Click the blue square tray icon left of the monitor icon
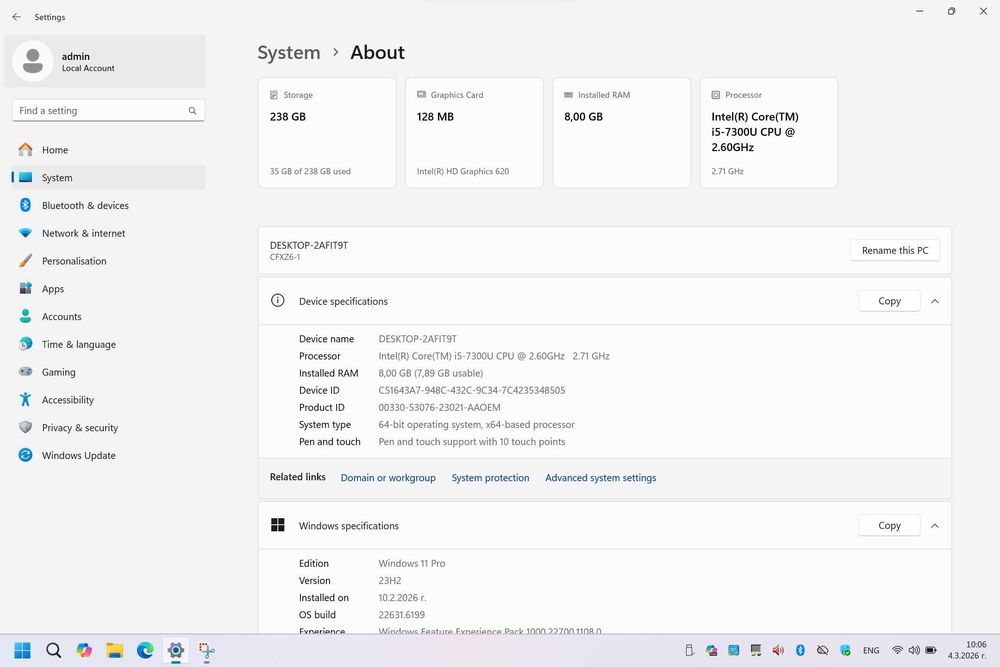The height and width of the screenshot is (667, 1000). coord(733,650)
